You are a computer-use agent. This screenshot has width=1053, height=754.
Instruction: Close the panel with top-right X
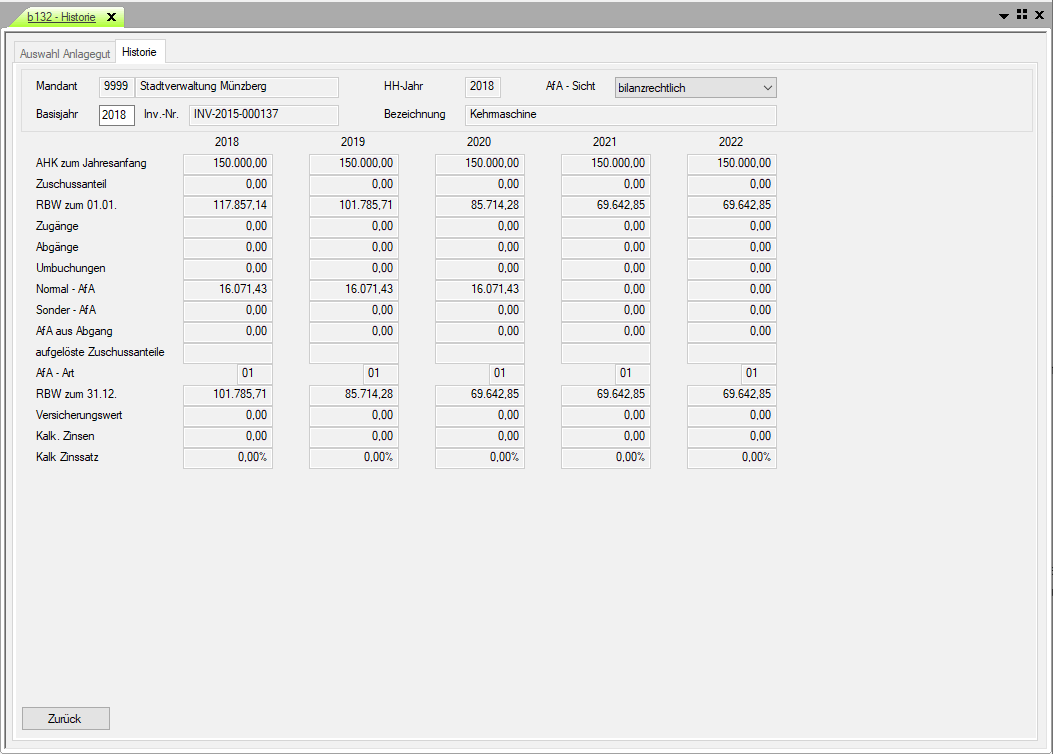(x=1039, y=15)
